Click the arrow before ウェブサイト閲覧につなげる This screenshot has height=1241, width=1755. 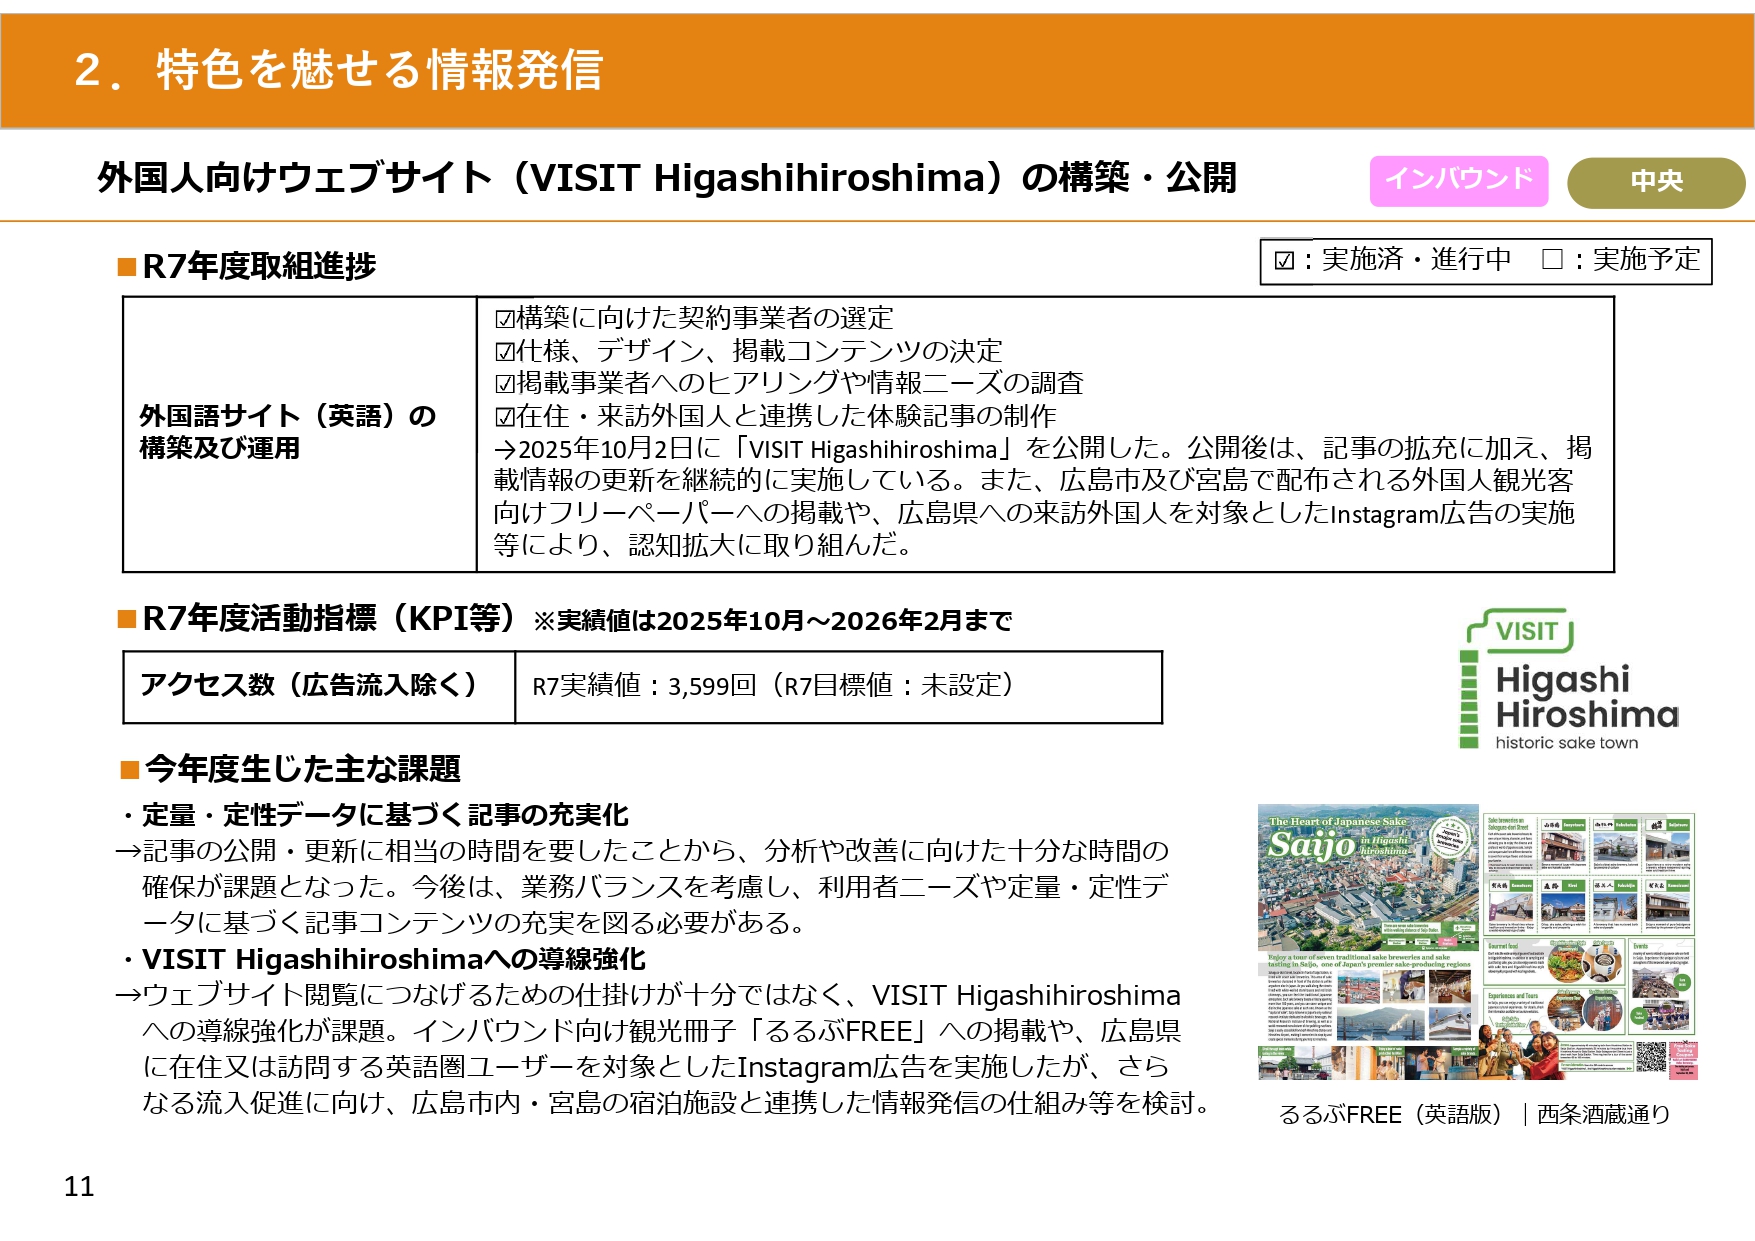point(127,996)
